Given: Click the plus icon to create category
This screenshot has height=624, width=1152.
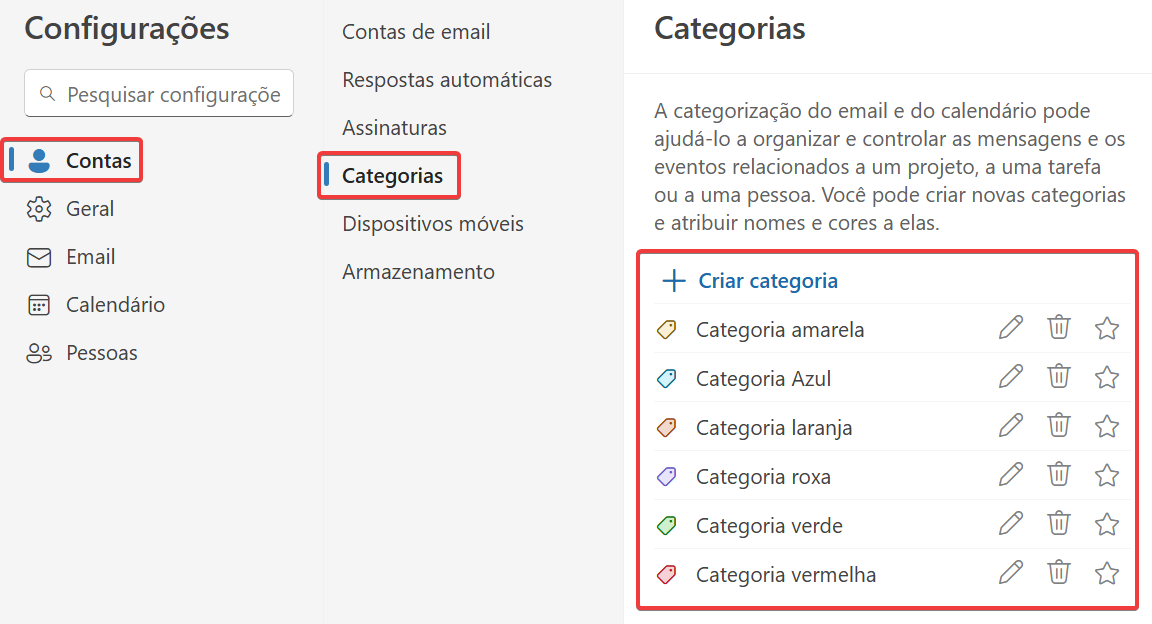Looking at the screenshot, I should pyautogui.click(x=674, y=281).
